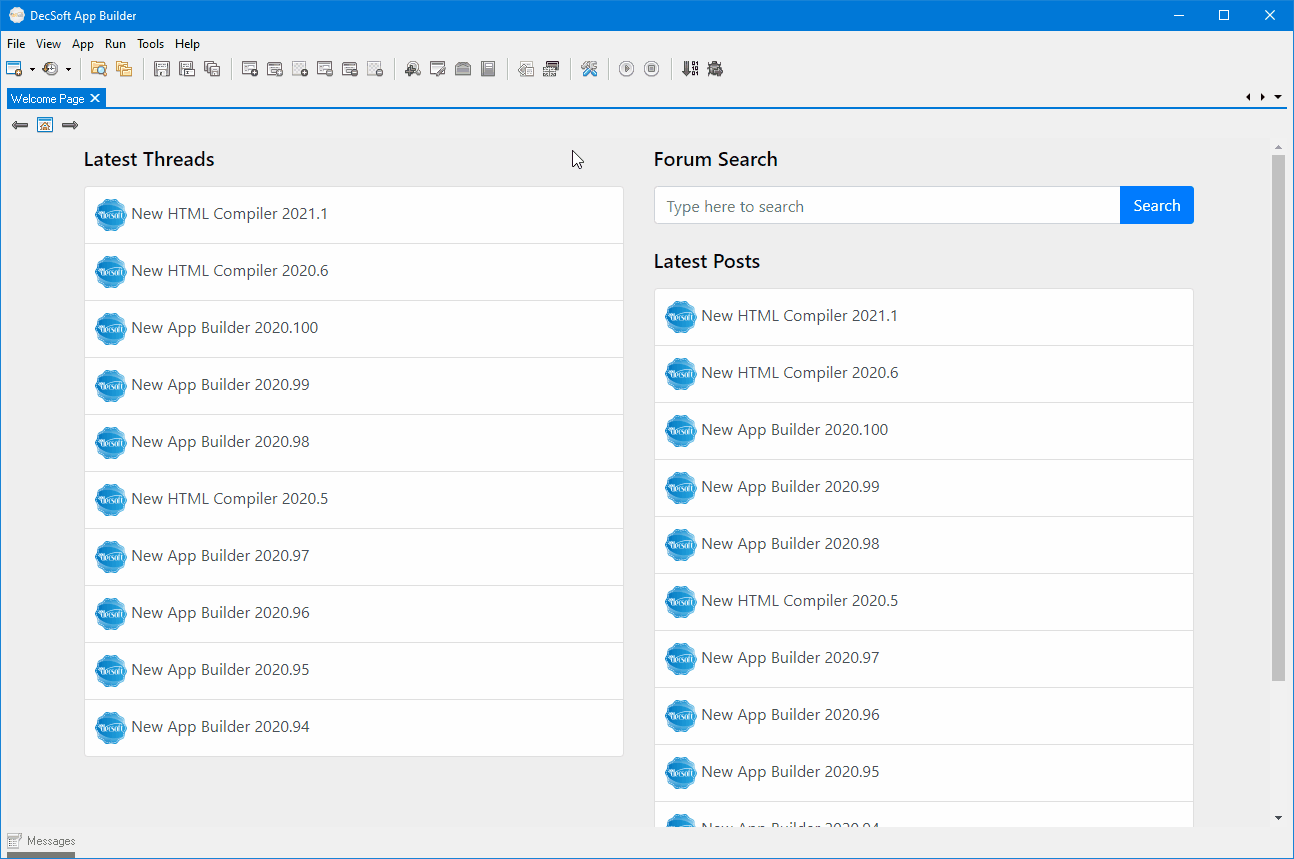The height and width of the screenshot is (859, 1294).
Task: Click the Run play toolbar button
Action: [x=626, y=69]
